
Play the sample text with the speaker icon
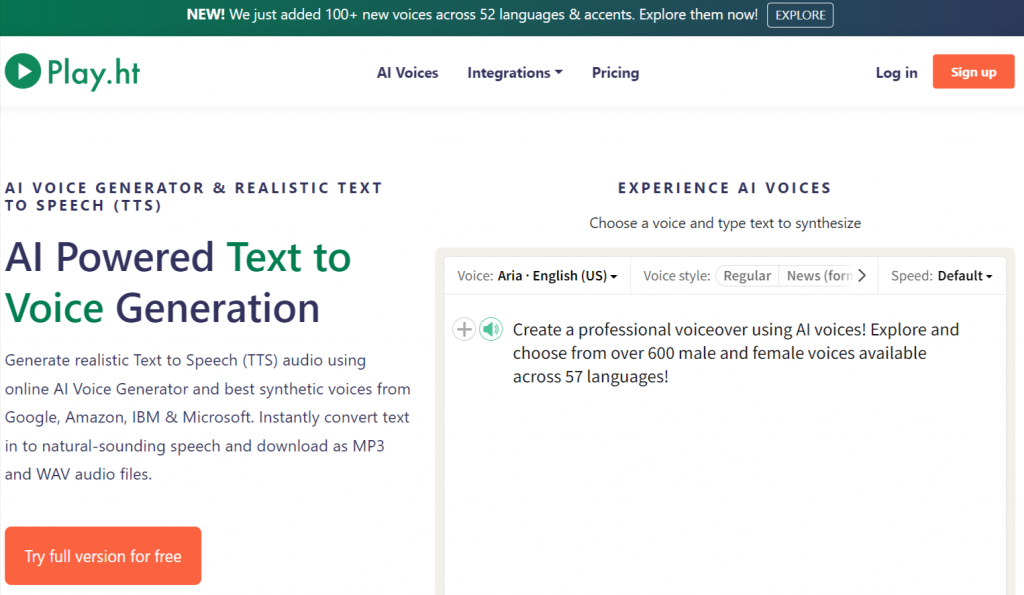491,329
